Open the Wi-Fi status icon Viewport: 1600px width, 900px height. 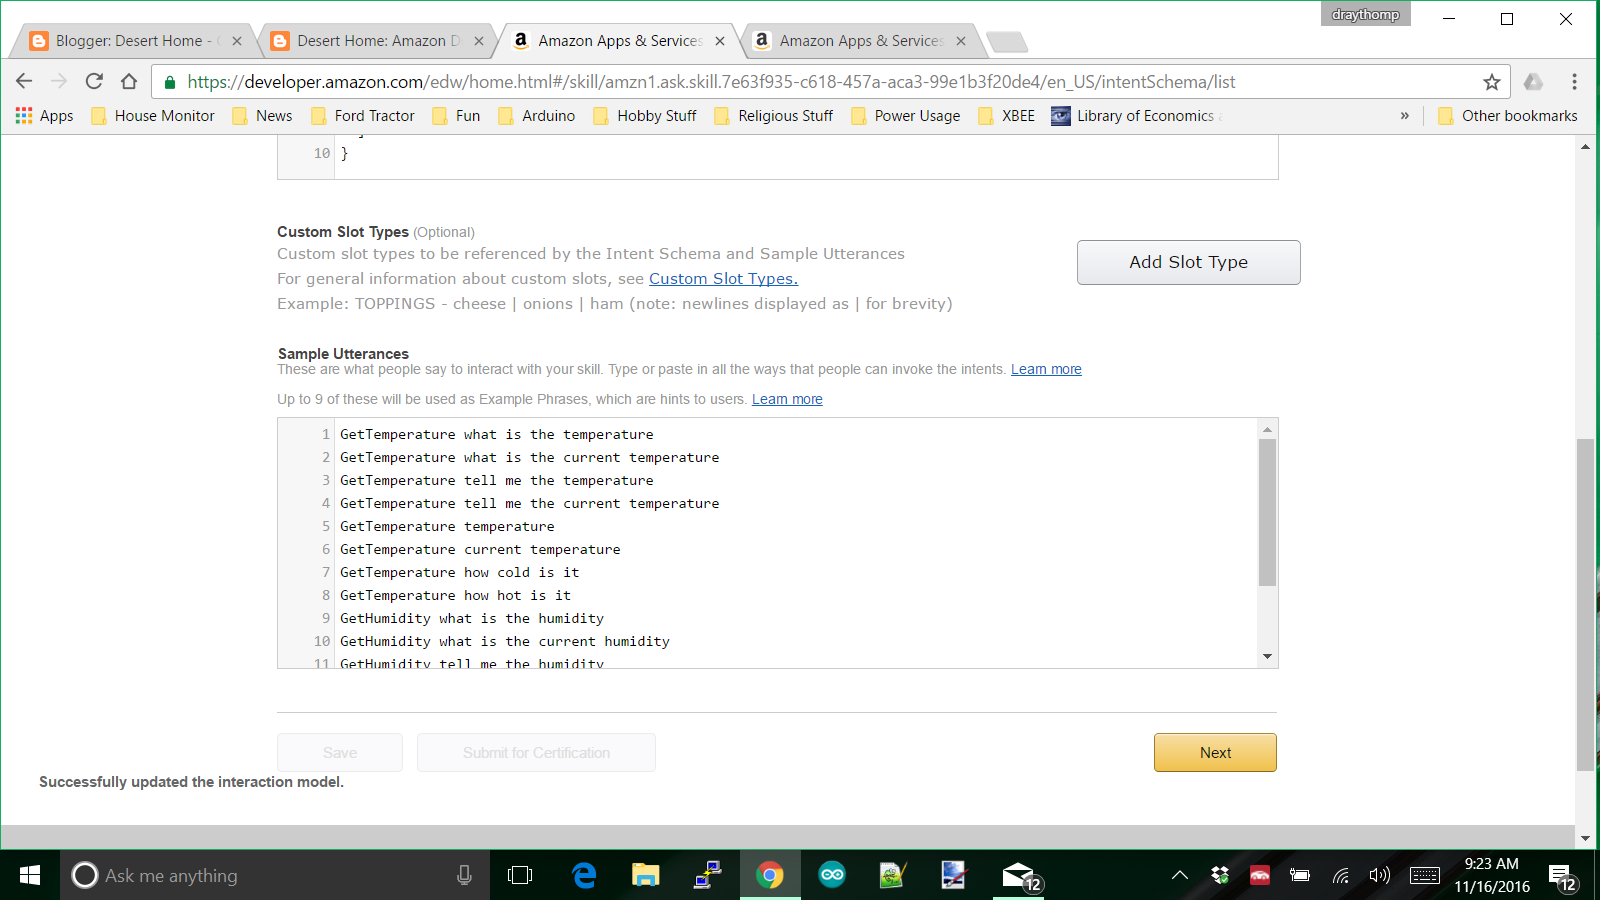coord(1340,875)
